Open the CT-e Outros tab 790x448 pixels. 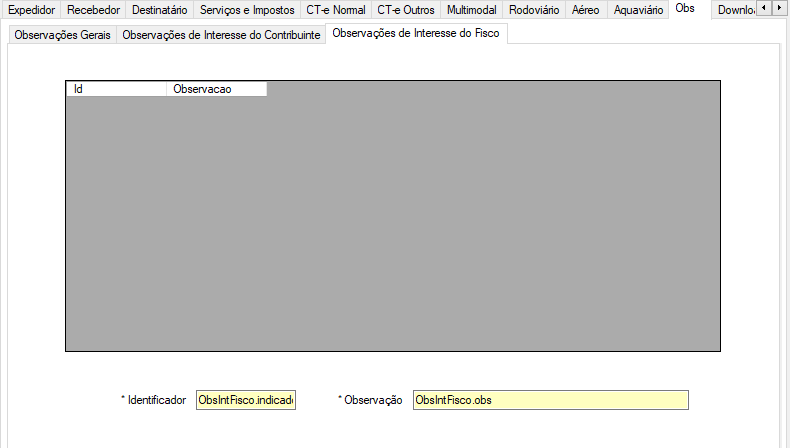click(x=406, y=10)
